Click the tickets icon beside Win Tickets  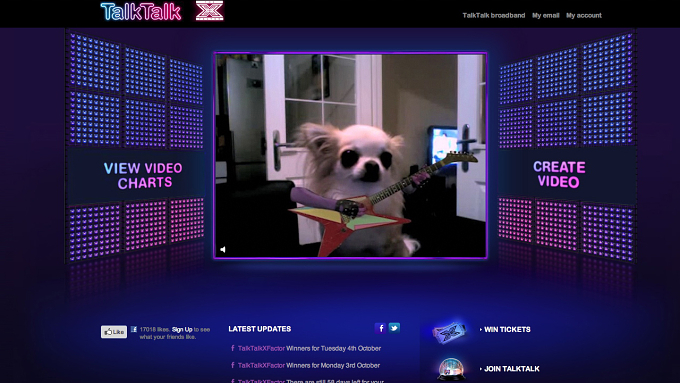tap(450, 332)
